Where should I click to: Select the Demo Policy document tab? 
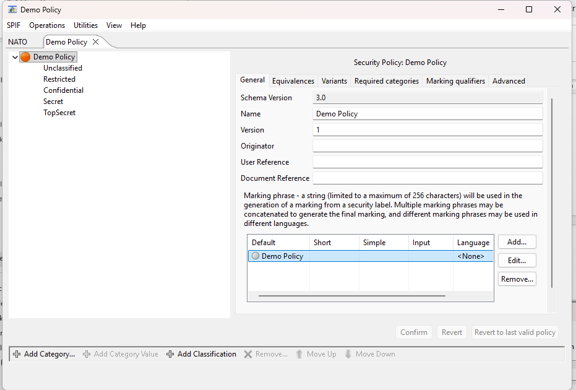click(x=66, y=42)
